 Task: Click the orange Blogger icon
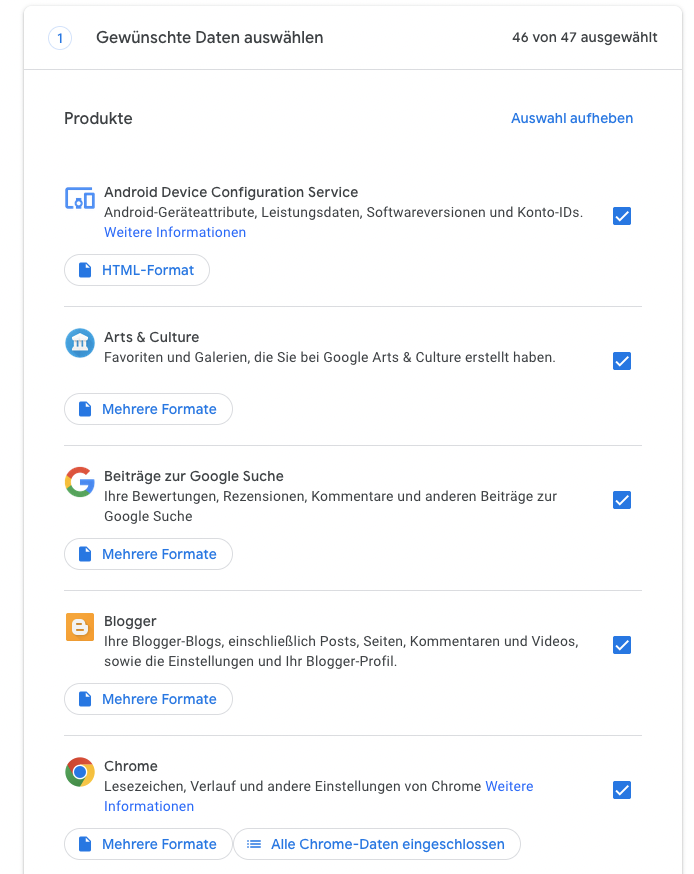[x=80, y=627]
